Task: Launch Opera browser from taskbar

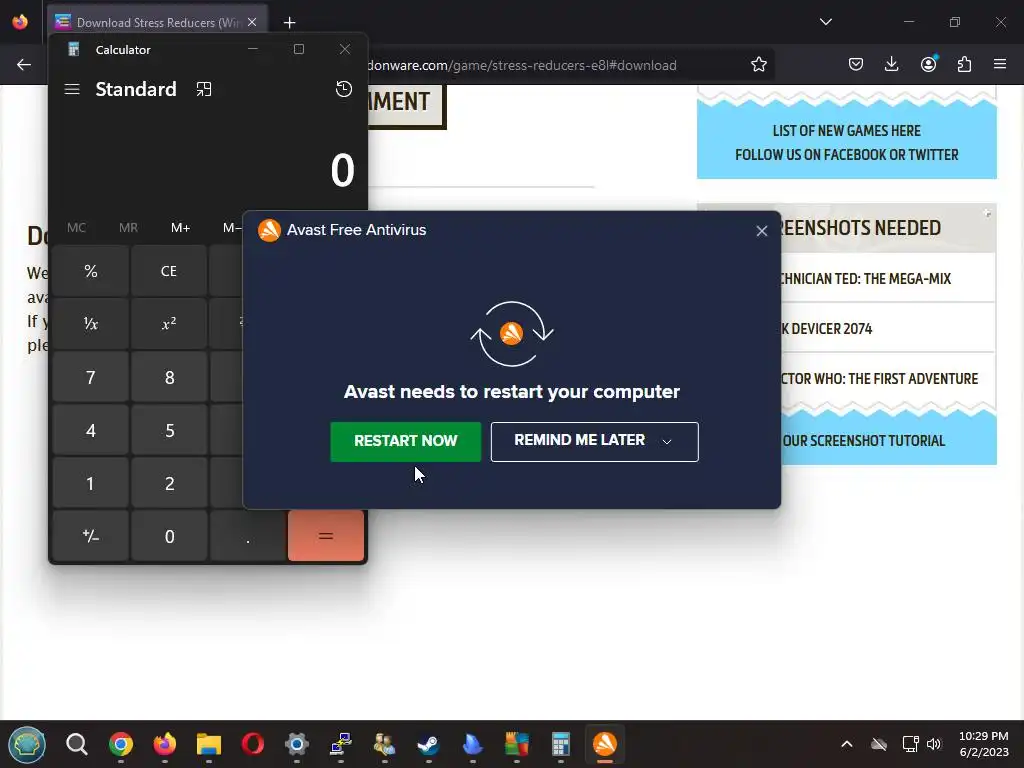Action: click(253, 744)
